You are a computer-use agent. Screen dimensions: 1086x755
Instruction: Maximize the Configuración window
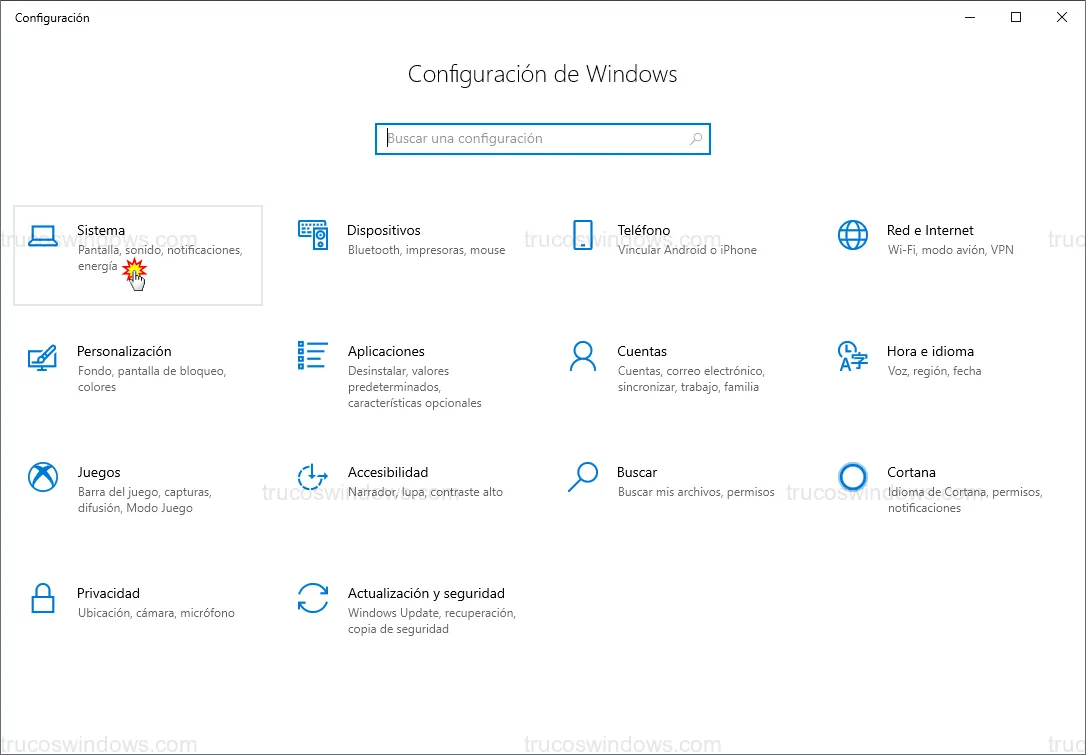pos(1016,17)
